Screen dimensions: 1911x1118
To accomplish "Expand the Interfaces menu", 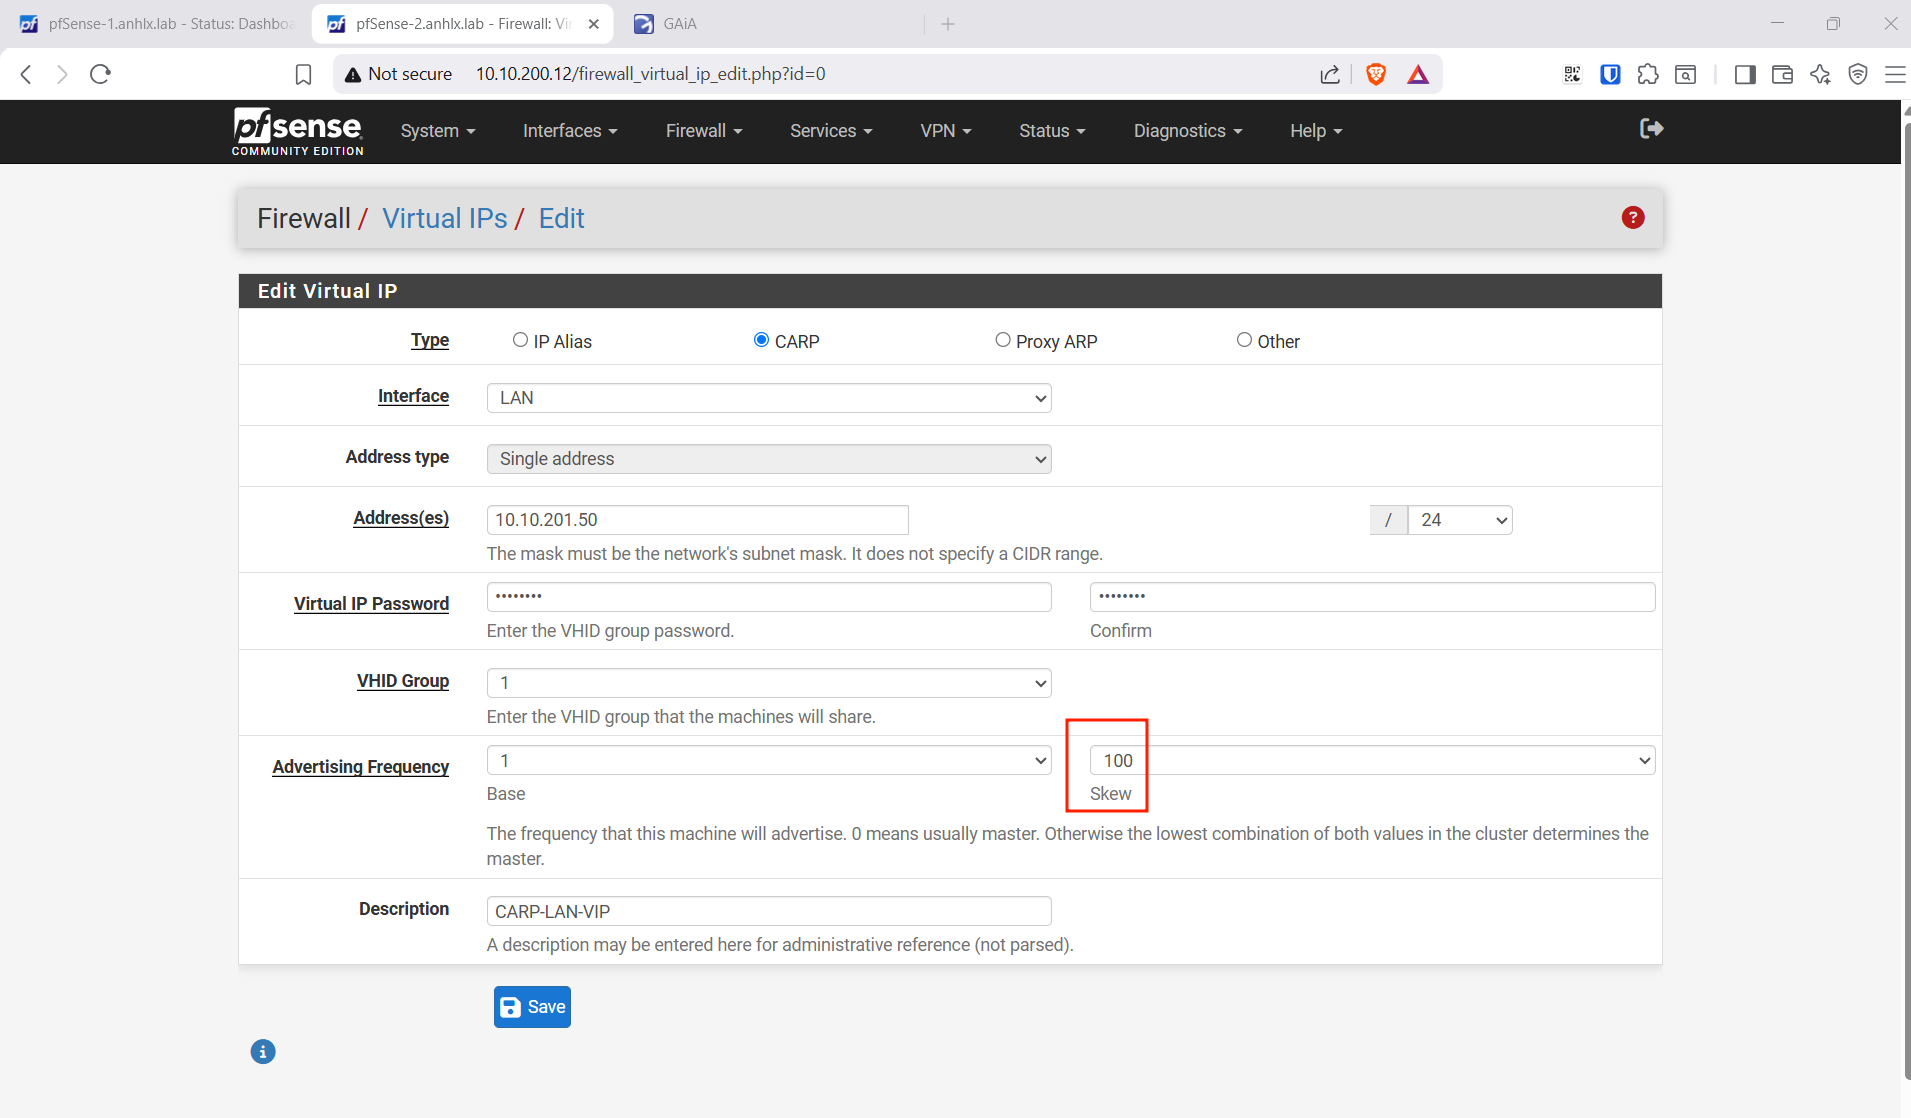I will (570, 131).
